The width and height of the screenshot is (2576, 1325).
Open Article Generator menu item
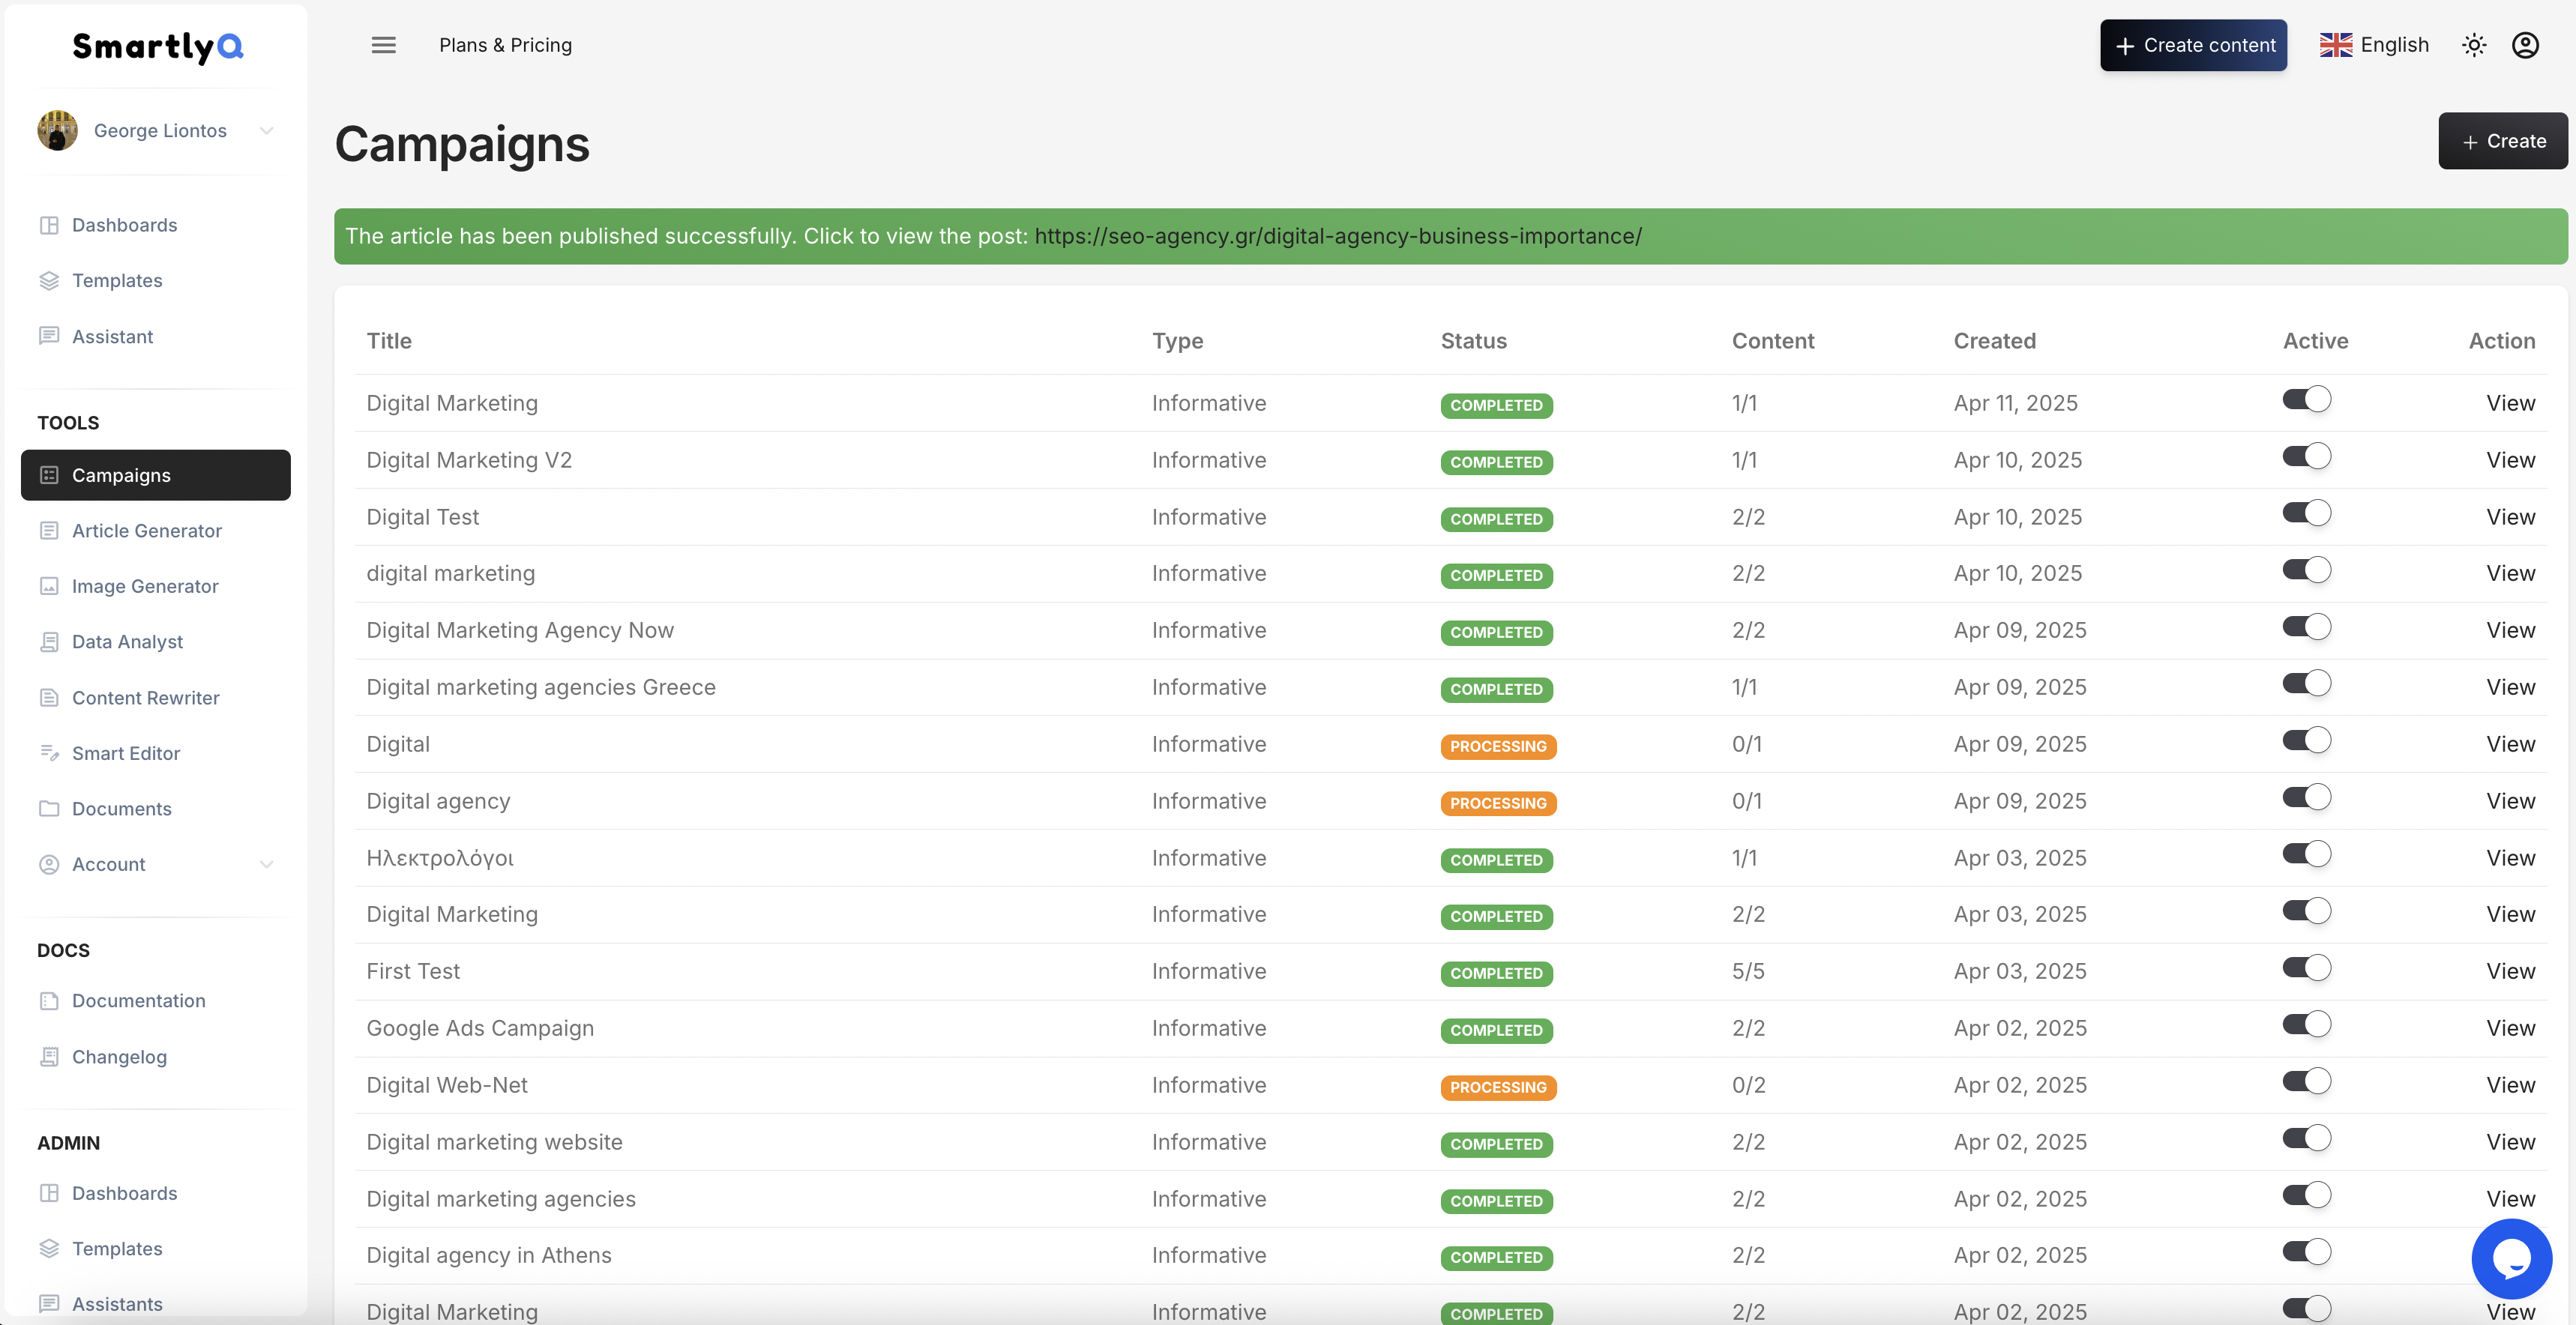[147, 531]
